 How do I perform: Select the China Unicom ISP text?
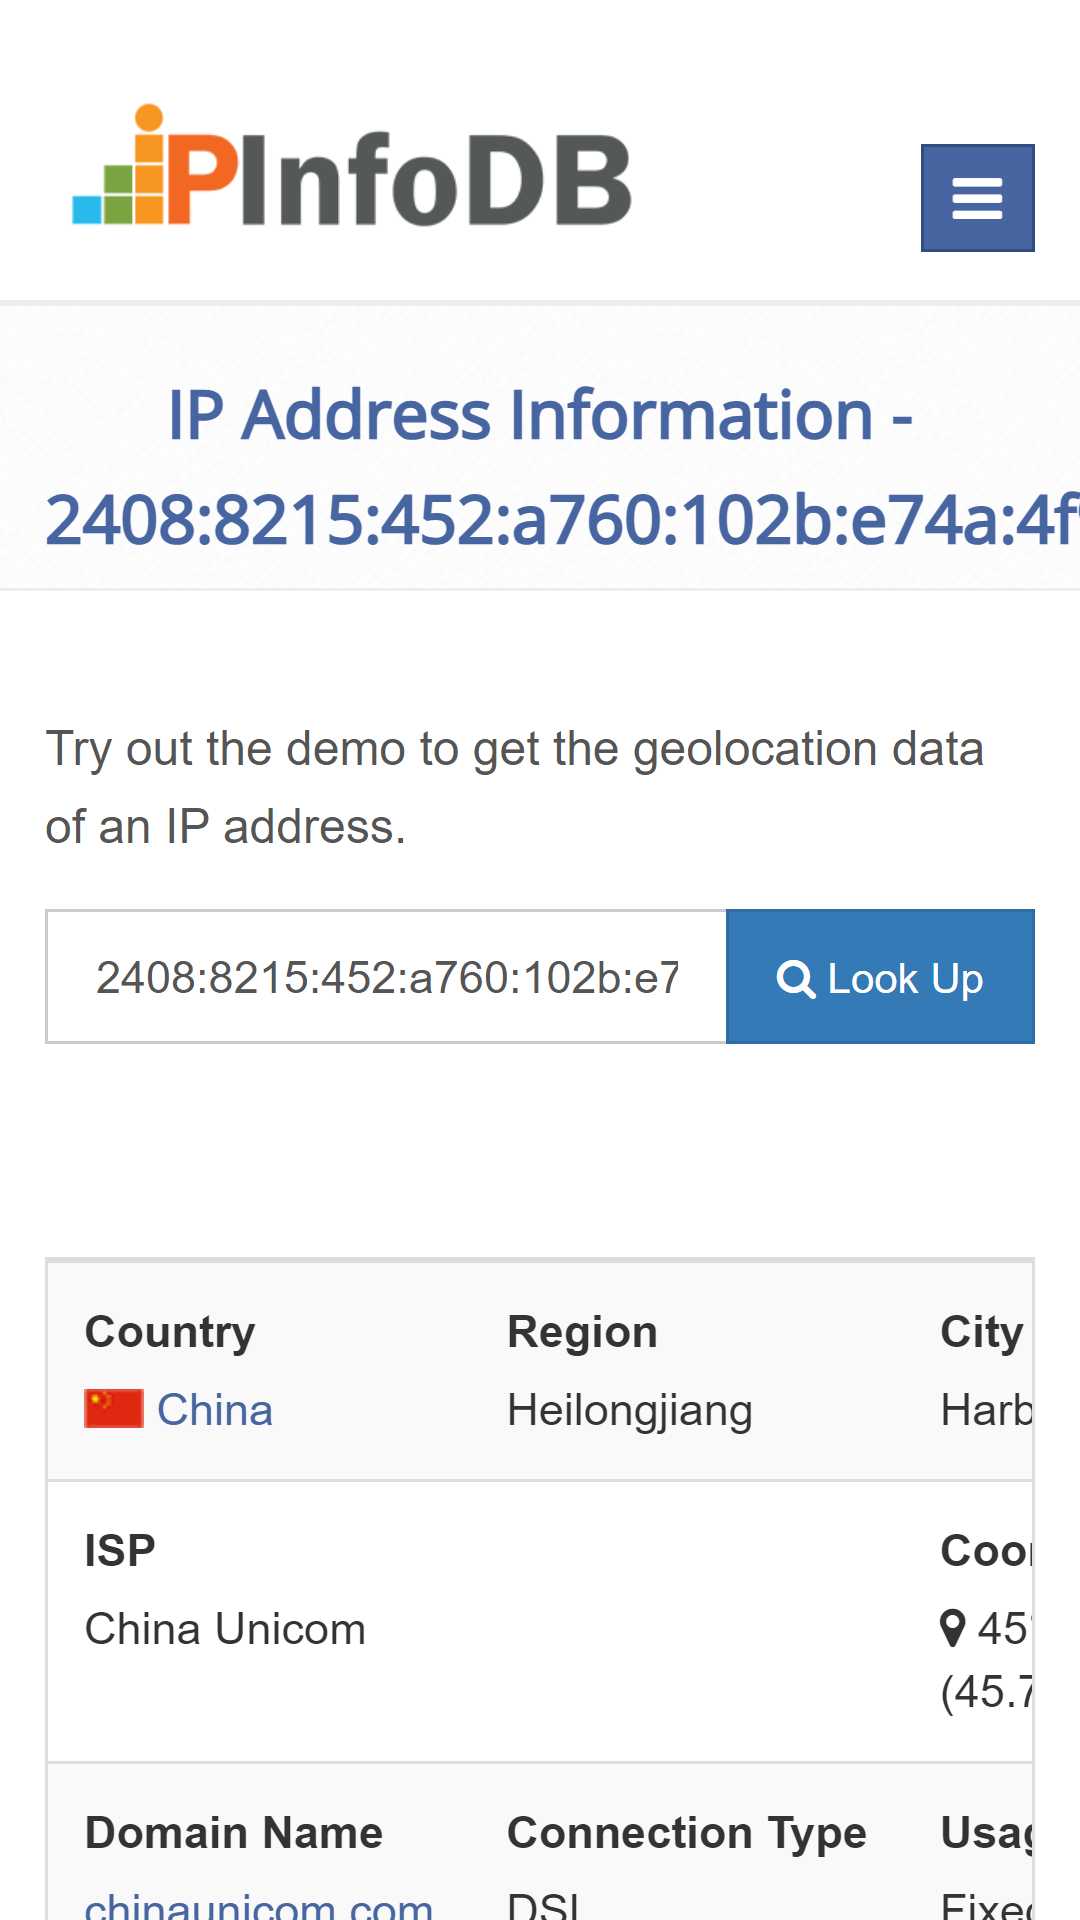click(225, 1629)
